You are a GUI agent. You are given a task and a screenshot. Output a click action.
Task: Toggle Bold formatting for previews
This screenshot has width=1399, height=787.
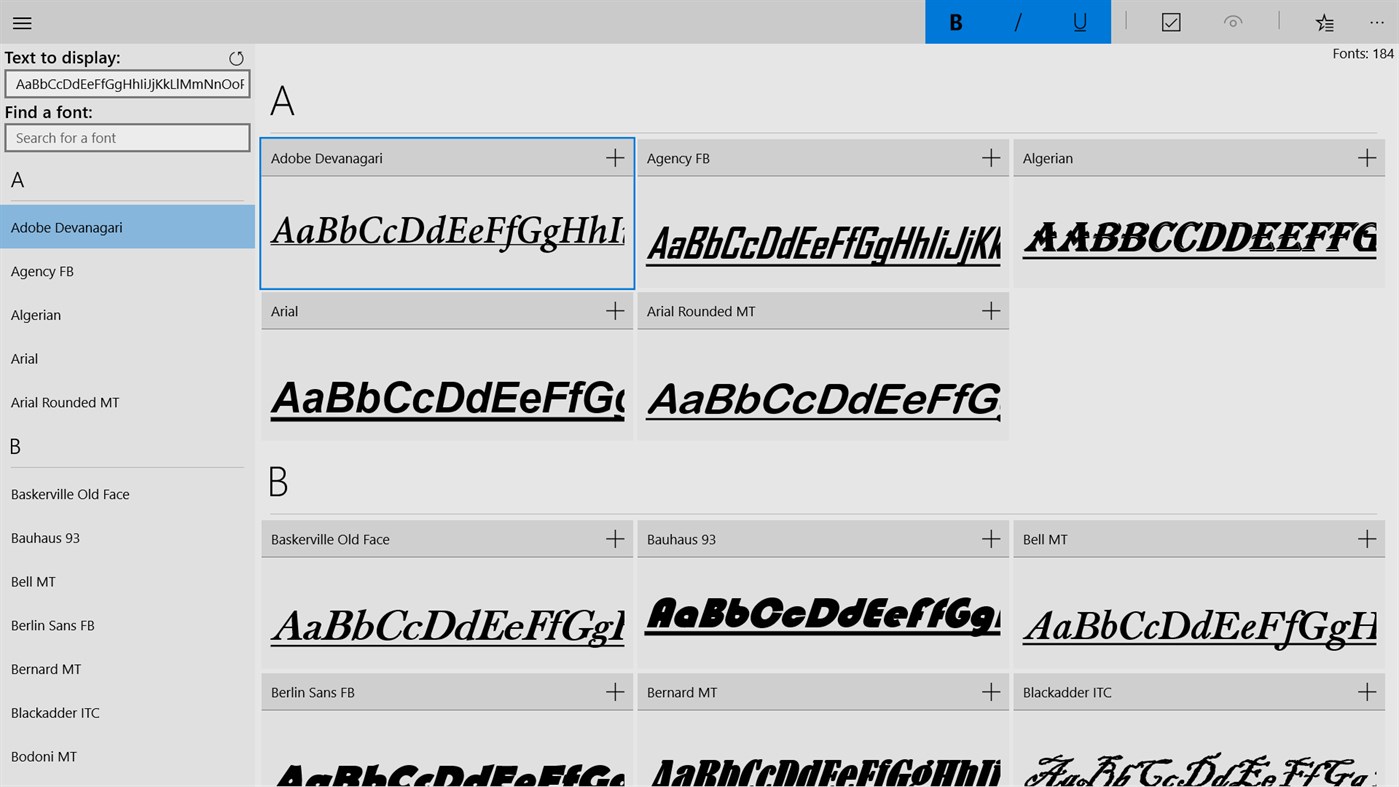(956, 22)
